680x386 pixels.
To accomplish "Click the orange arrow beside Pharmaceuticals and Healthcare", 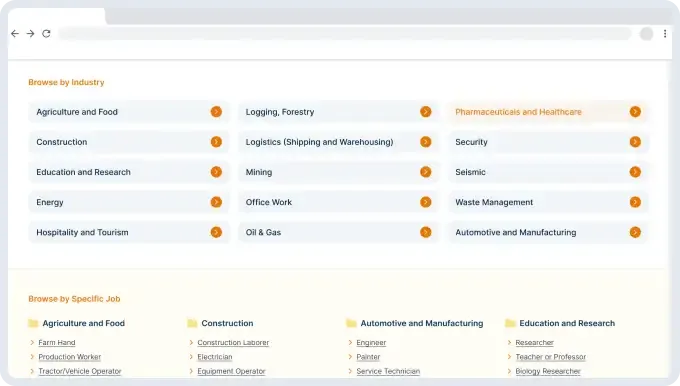I will (635, 112).
